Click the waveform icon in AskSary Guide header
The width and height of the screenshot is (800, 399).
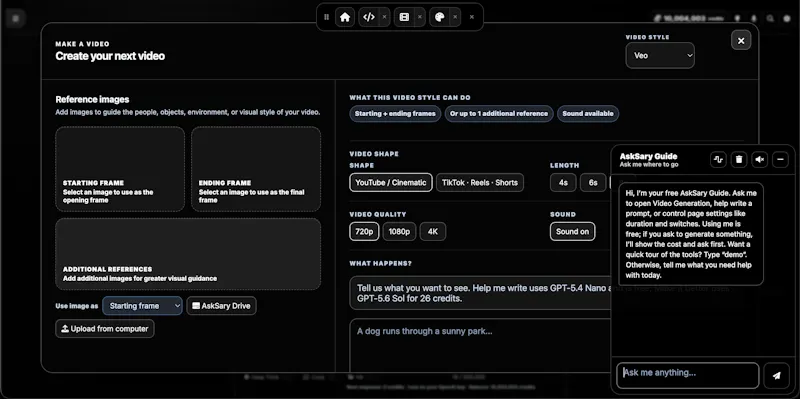click(x=718, y=160)
